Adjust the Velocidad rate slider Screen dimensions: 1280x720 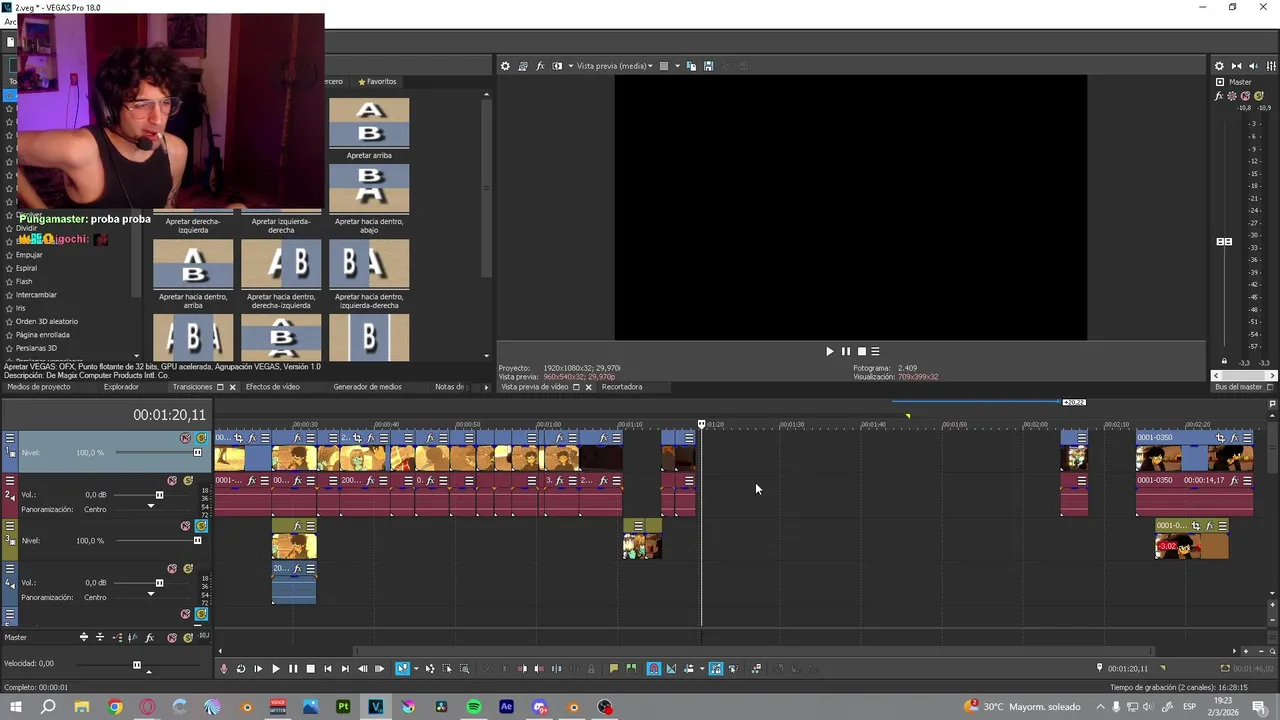click(x=137, y=664)
